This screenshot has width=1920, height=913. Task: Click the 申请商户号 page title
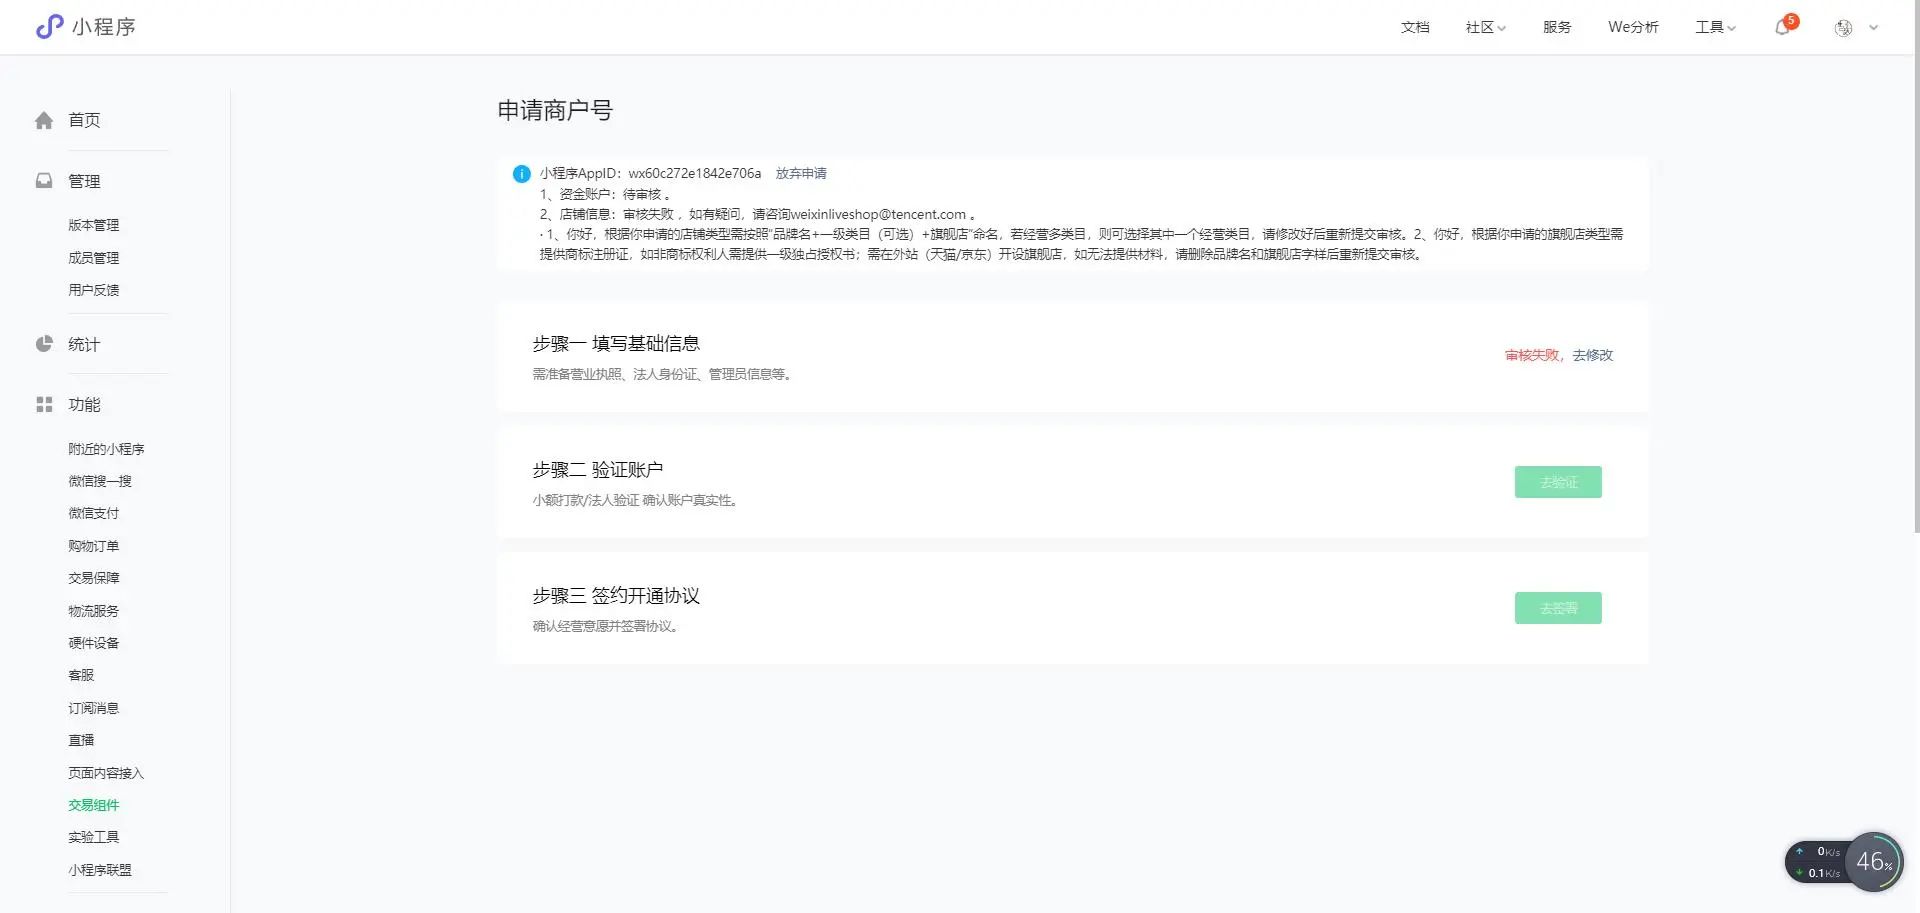(555, 110)
